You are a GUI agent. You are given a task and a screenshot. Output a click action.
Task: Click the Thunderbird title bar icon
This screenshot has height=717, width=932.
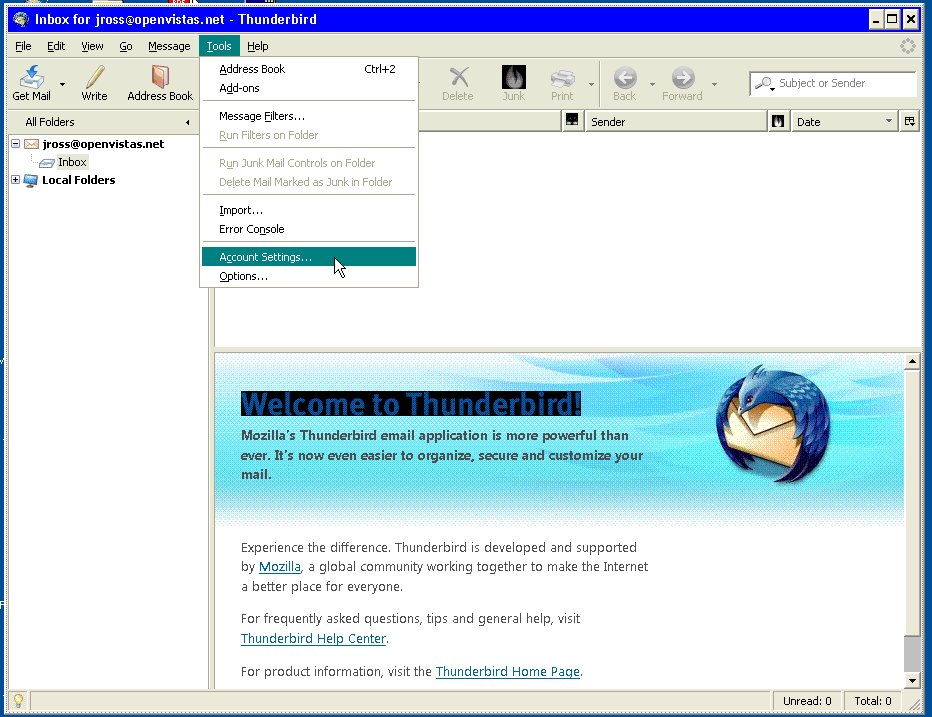[x=21, y=19]
